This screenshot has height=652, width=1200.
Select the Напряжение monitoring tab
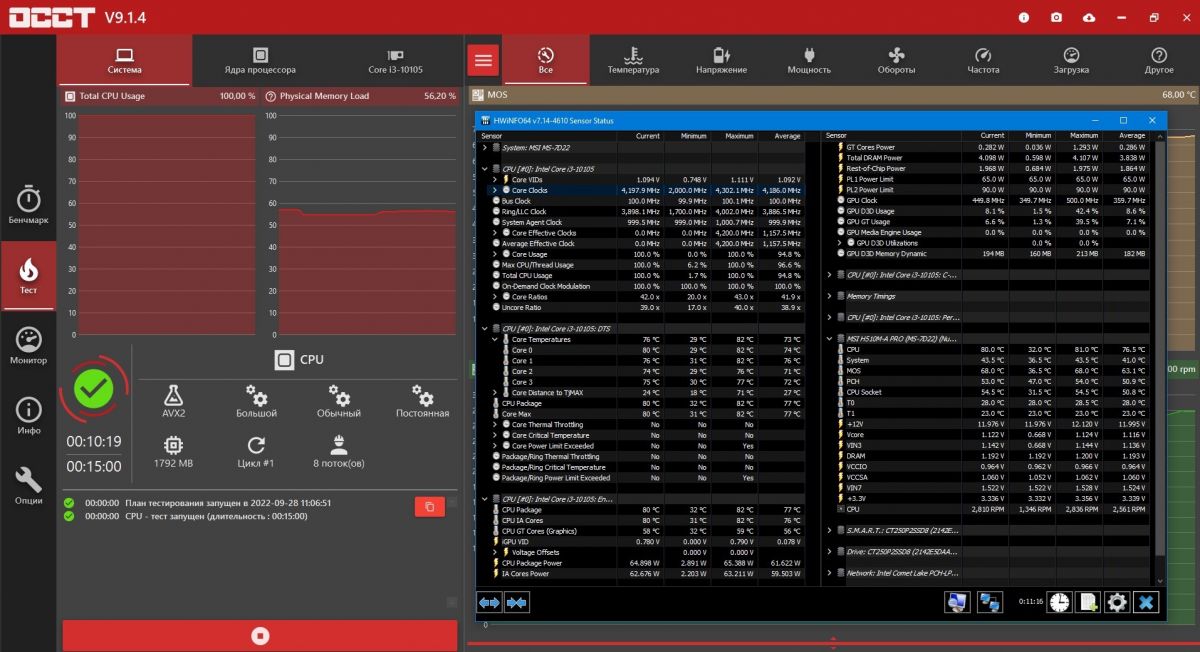(x=721, y=61)
